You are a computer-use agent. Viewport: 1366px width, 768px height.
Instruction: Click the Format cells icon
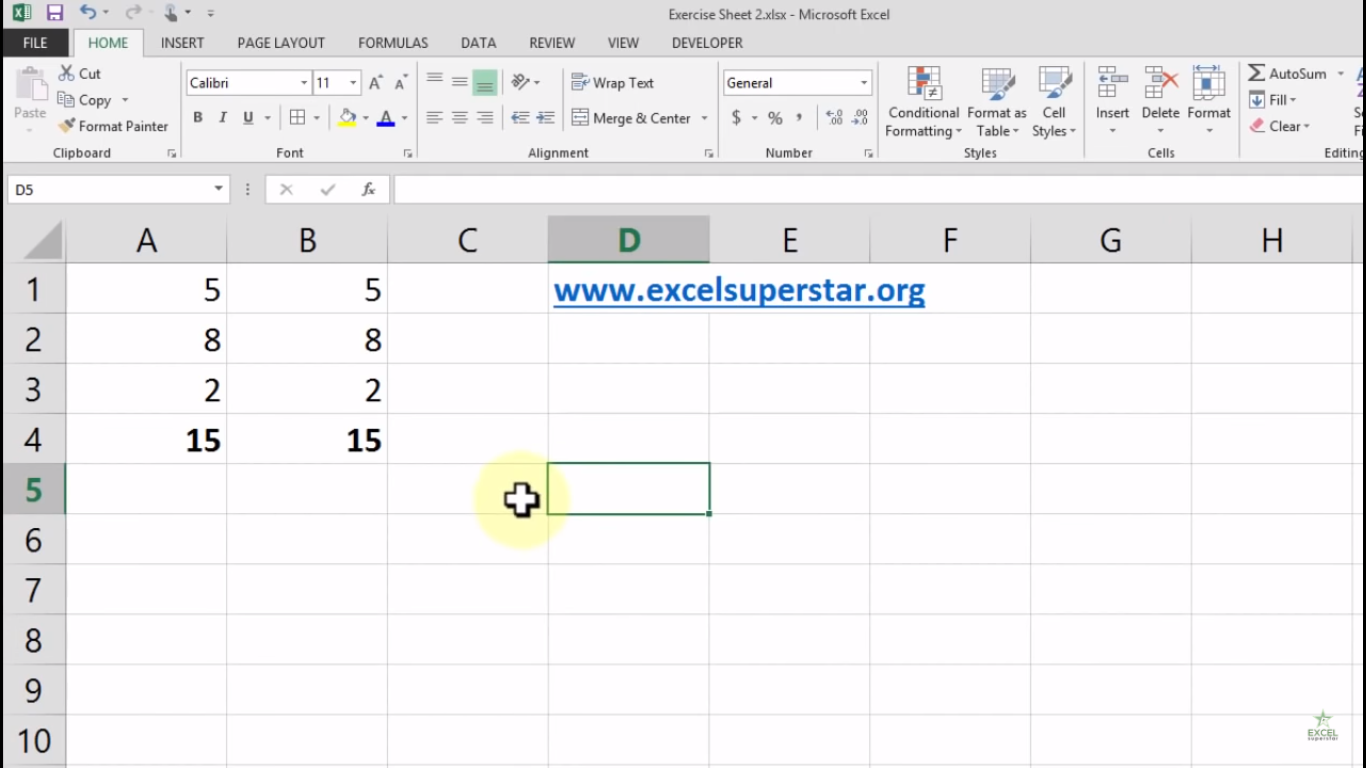point(1209,84)
